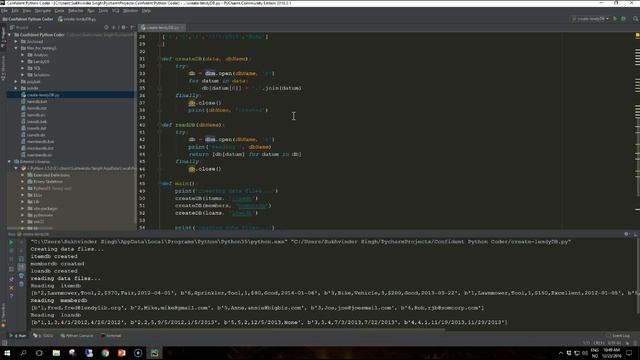Place cursor on line 48 def main()

pyautogui.click(x=179, y=184)
